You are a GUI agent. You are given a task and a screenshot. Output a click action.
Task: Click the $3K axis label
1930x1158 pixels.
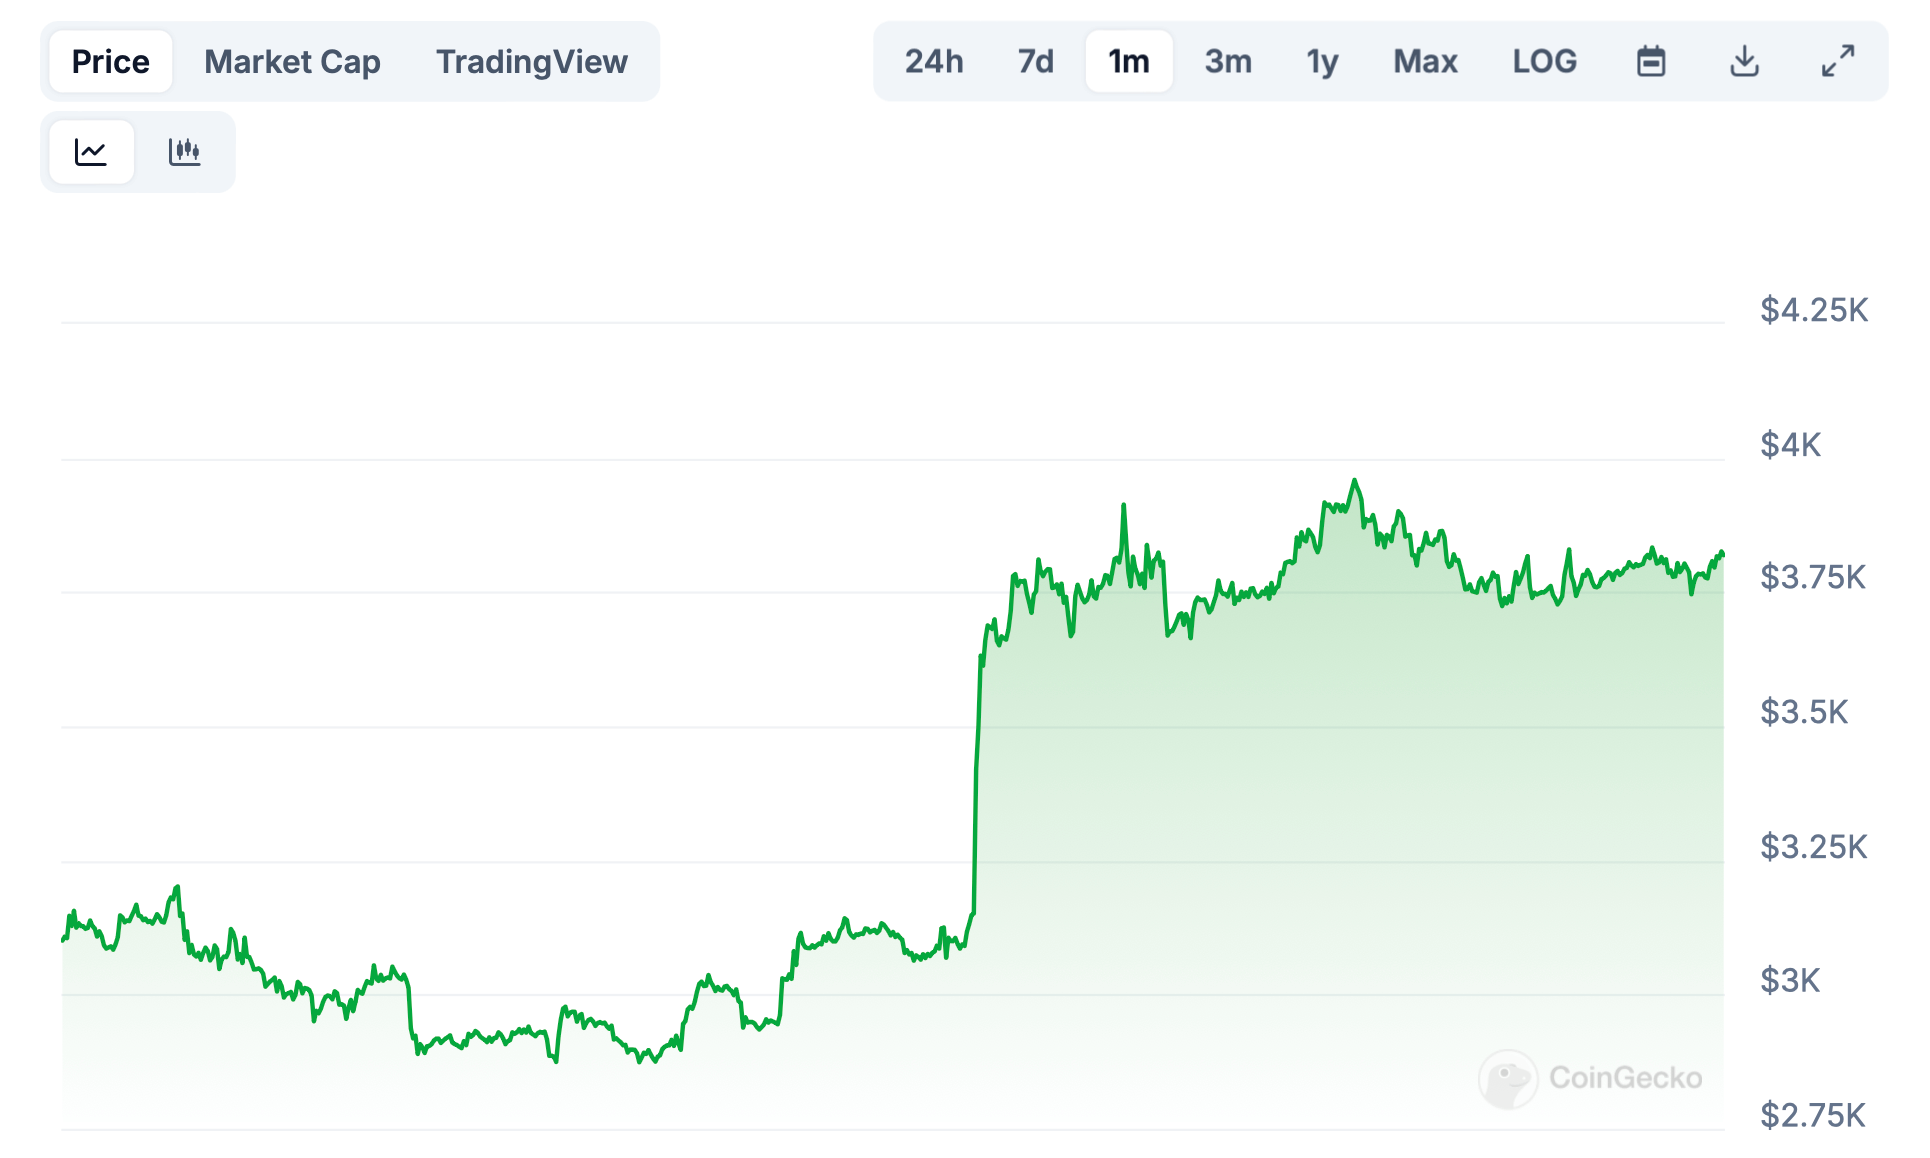(x=1790, y=980)
